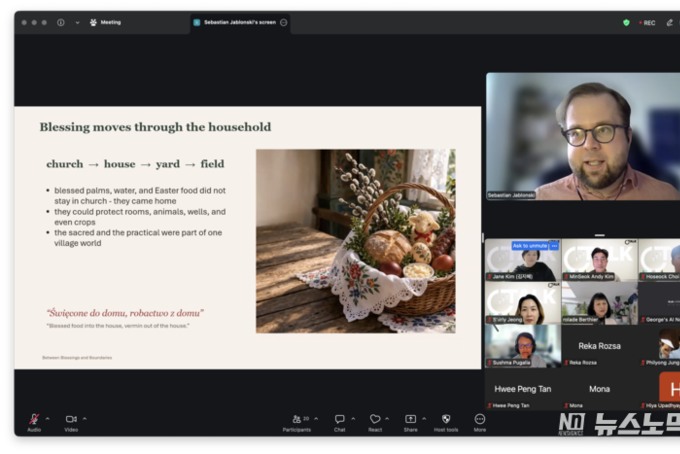Viewport: 680px width, 454px height.
Task: Select the Meeting tab
Action: click(x=105, y=22)
